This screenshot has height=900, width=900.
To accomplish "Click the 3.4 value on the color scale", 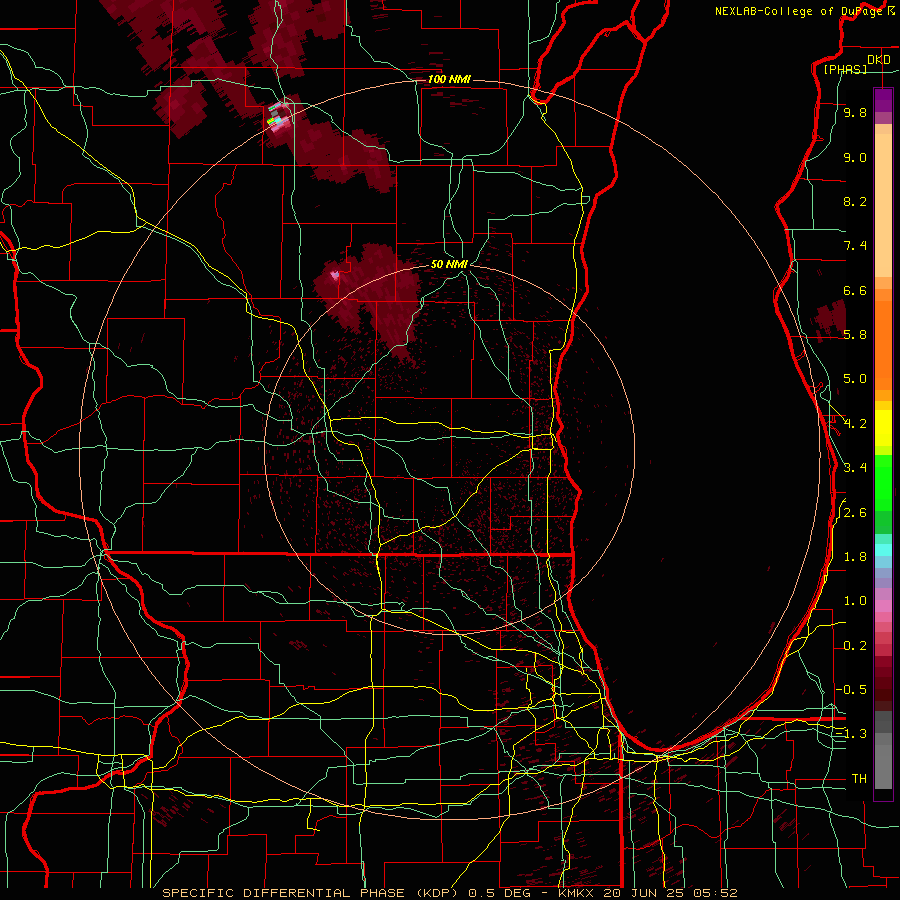I will point(855,468).
